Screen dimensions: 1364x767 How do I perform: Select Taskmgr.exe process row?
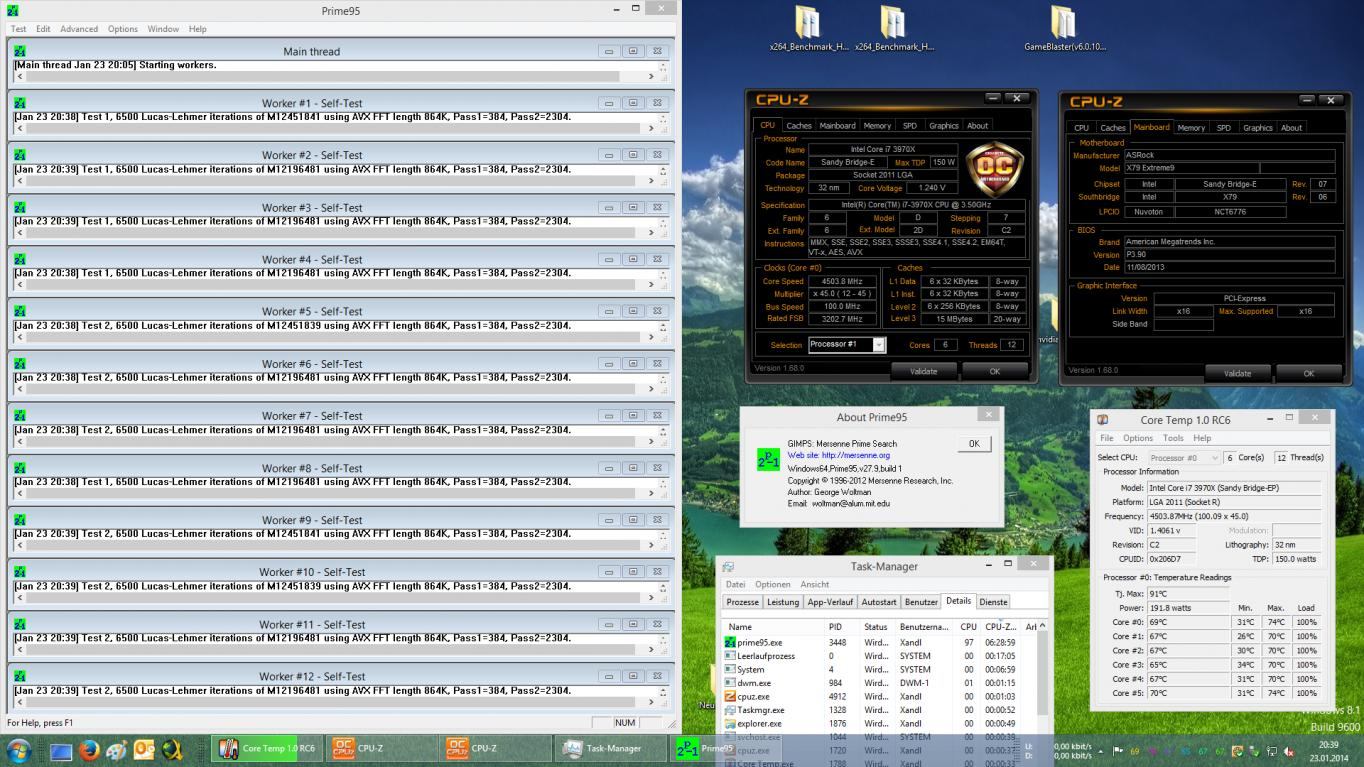[x=881, y=710]
